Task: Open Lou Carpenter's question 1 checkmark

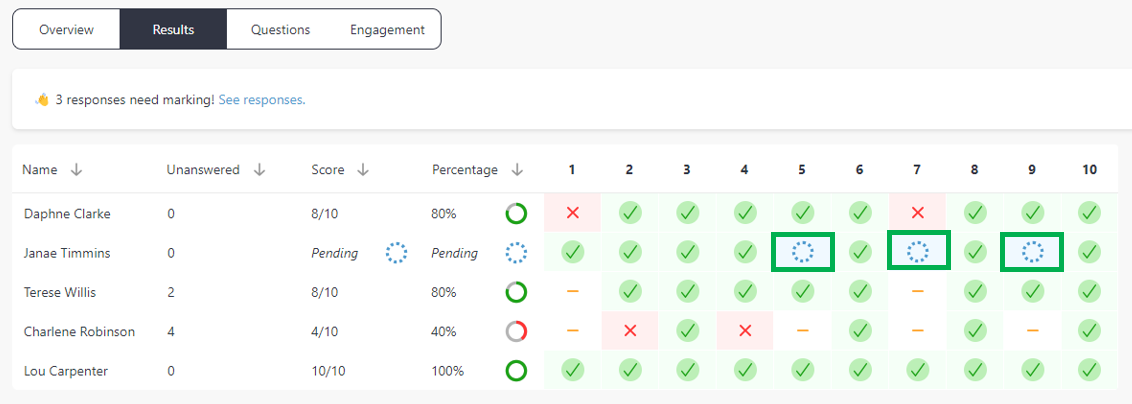Action: coord(572,370)
